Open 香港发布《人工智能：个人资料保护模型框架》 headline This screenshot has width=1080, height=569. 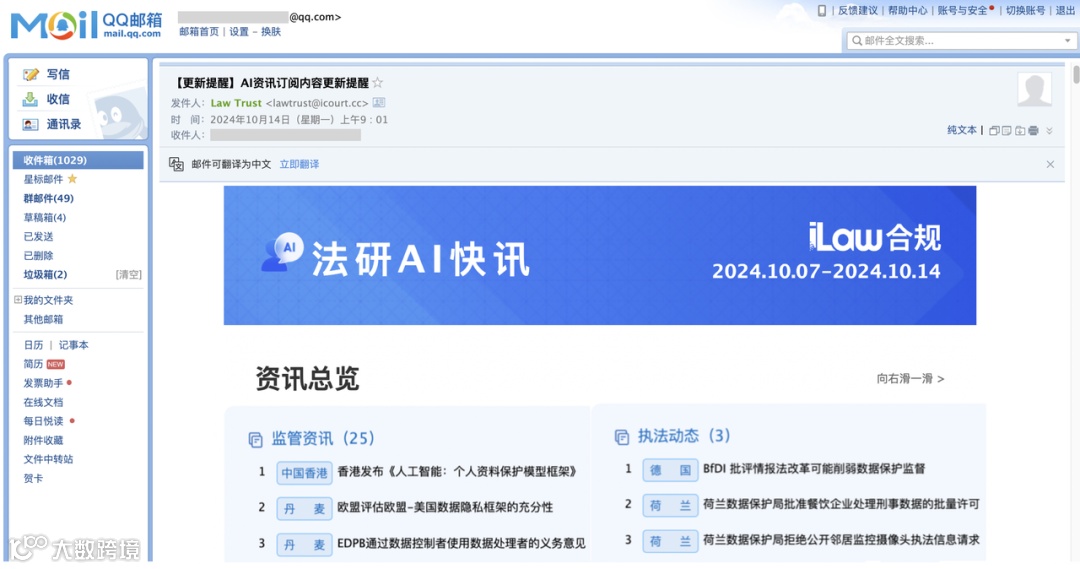[457, 472]
